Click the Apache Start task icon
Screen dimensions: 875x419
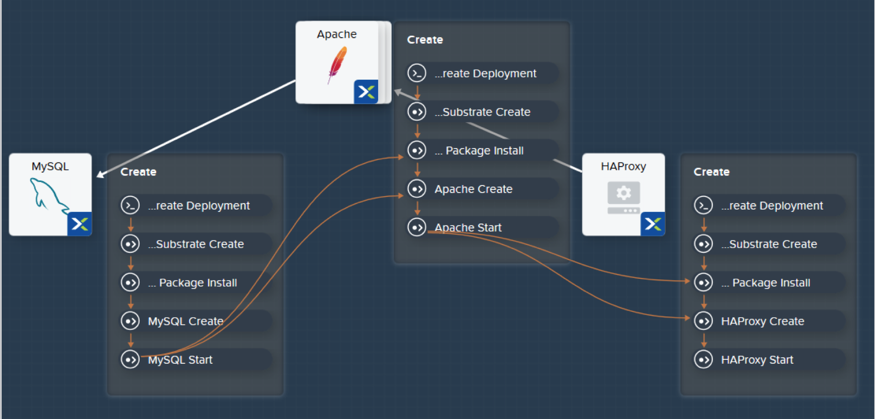click(x=416, y=227)
